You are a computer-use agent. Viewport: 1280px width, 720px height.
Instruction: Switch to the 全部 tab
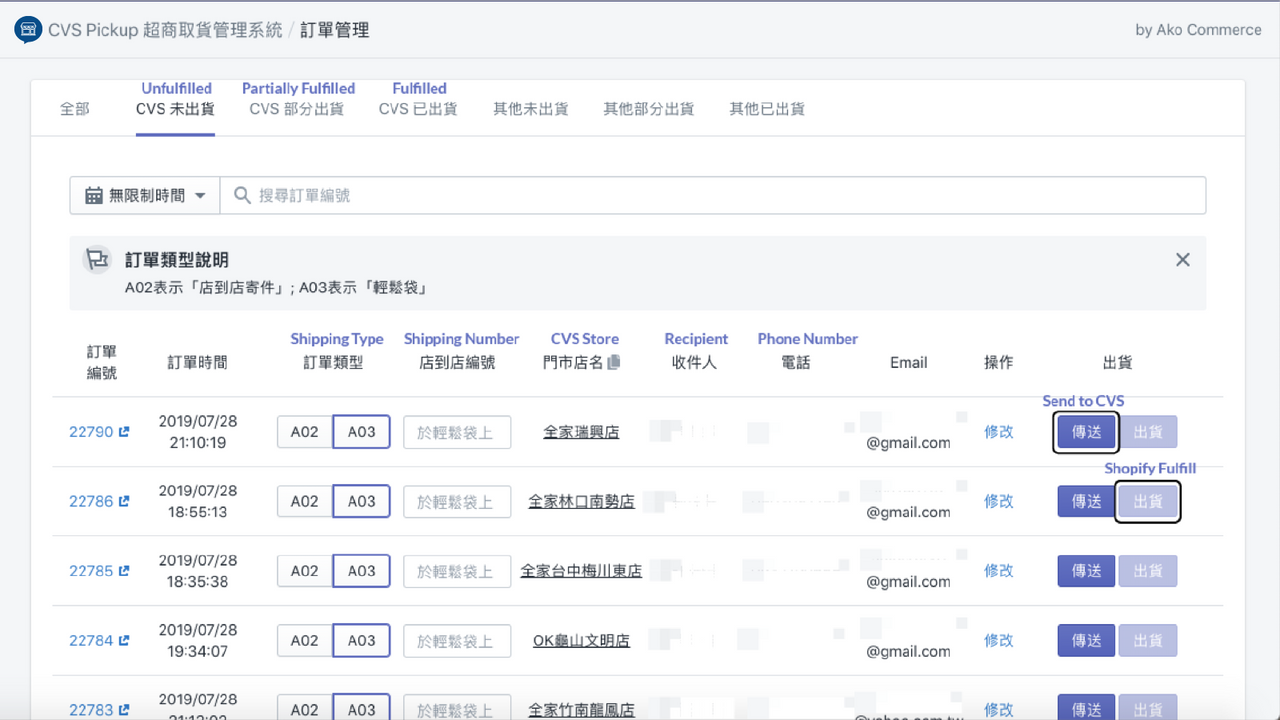75,109
